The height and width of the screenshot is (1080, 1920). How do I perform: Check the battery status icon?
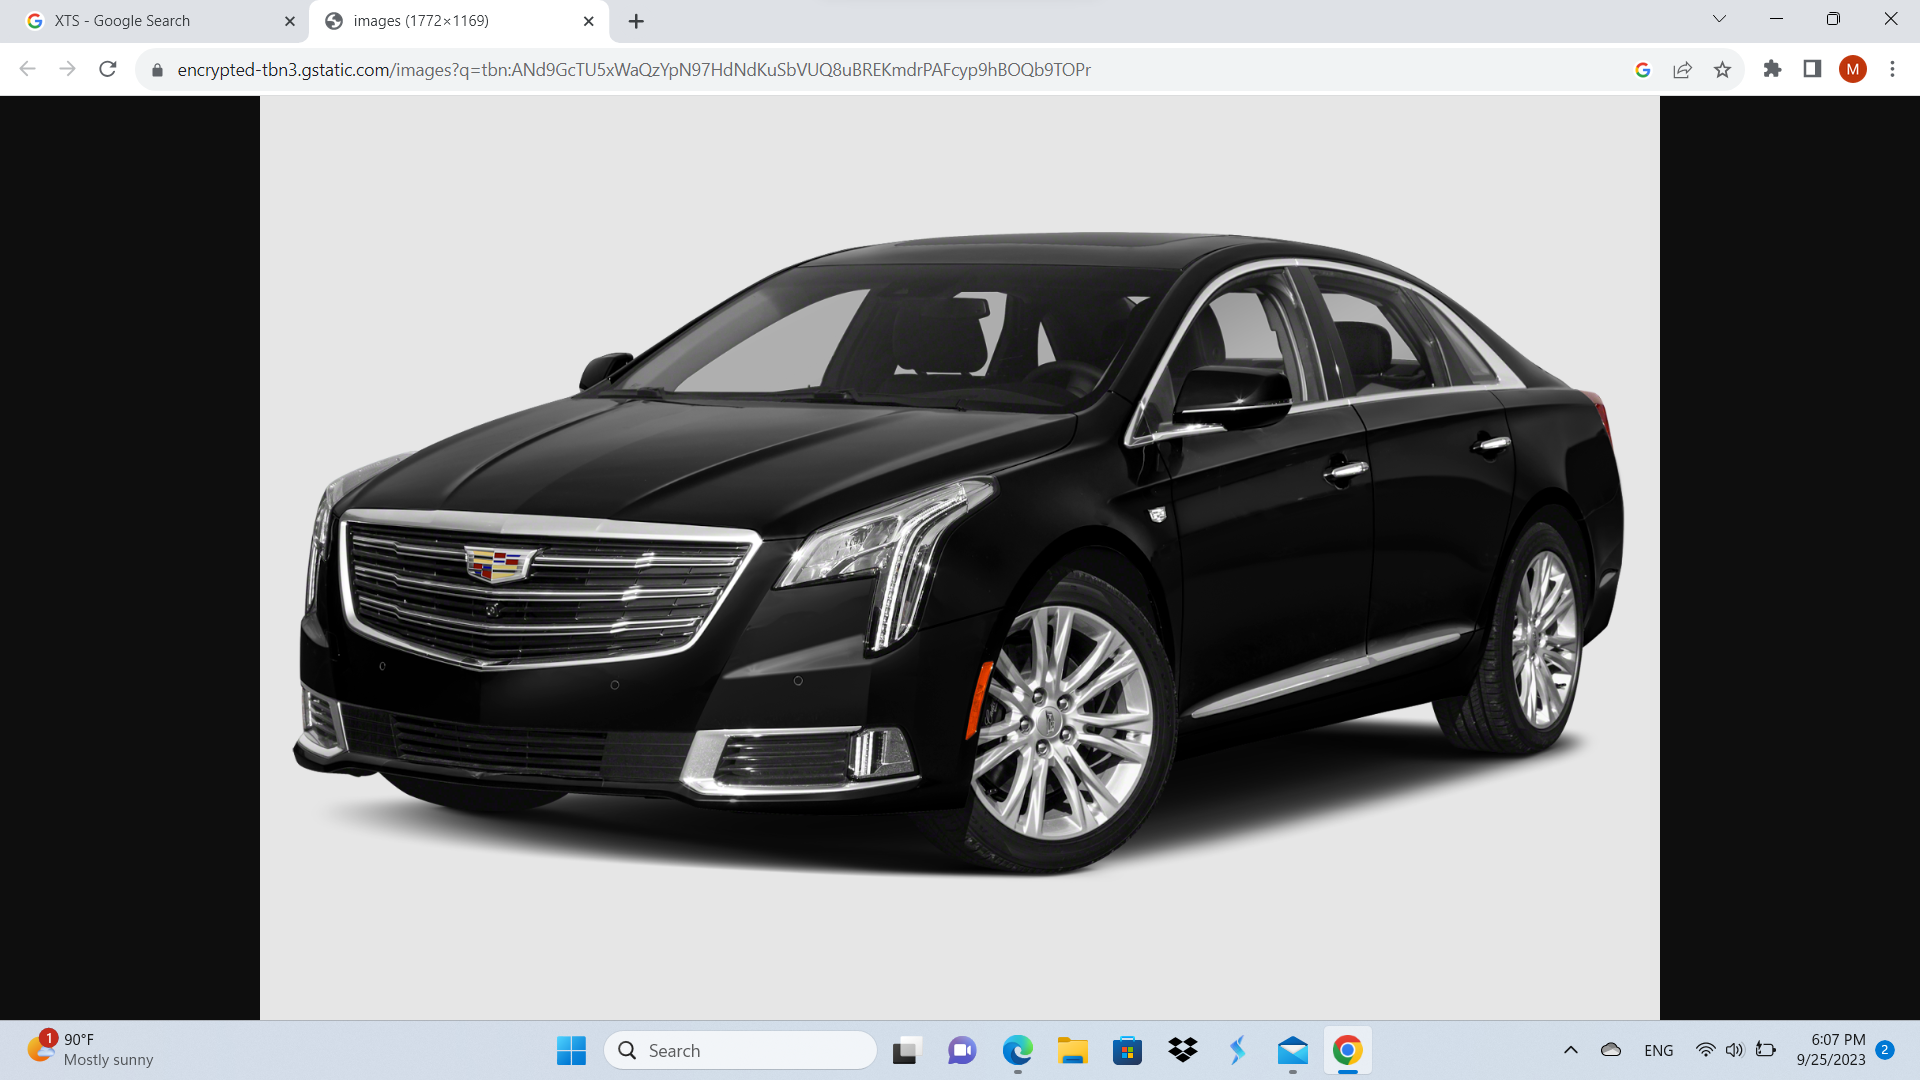[x=1766, y=1050]
